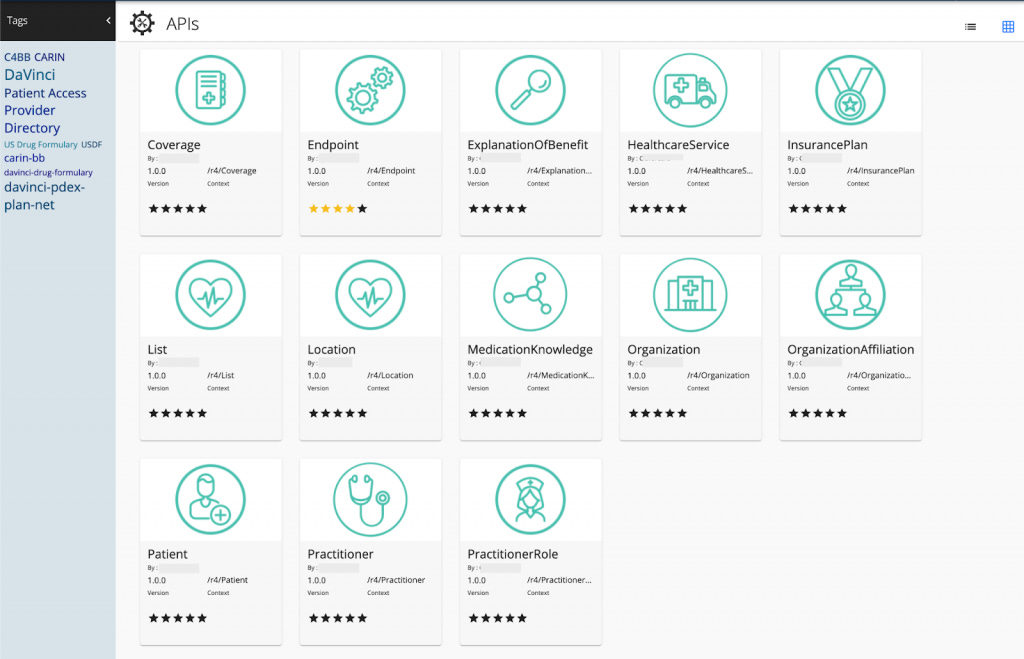Open the PractitionerRole API title
This screenshot has height=659, width=1024.
point(513,554)
